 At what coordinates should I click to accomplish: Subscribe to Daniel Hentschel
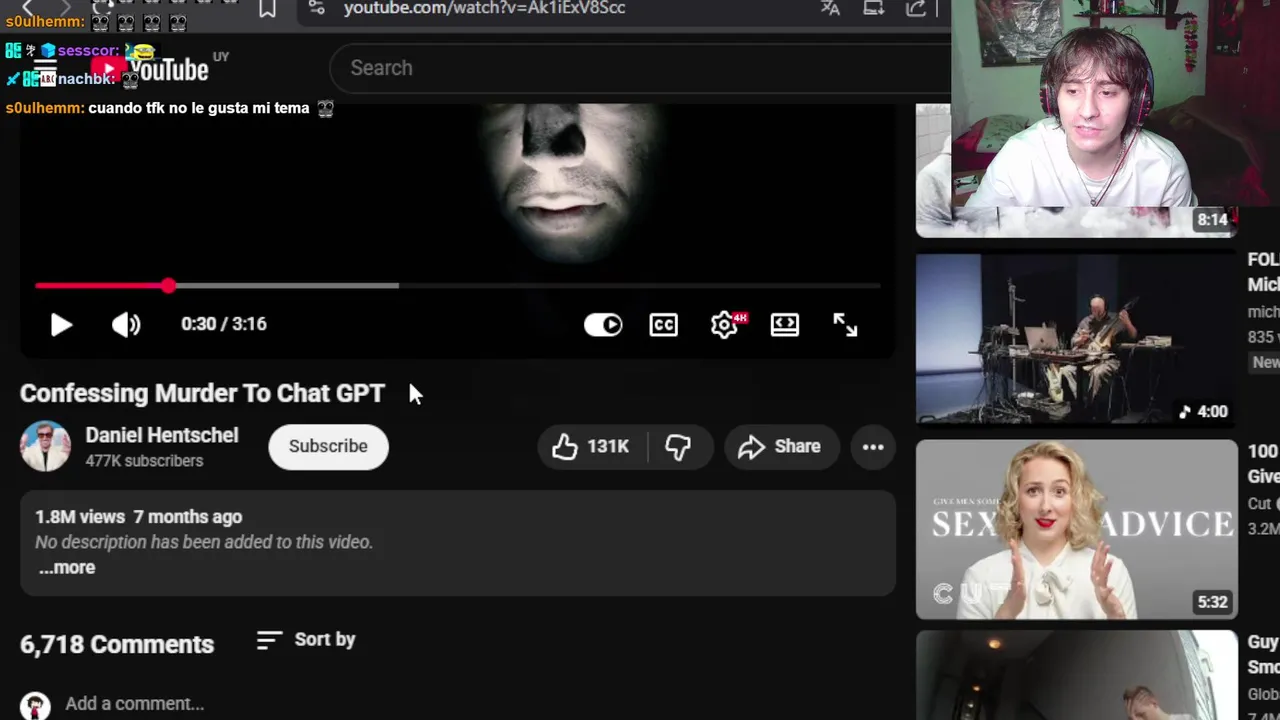click(x=328, y=446)
